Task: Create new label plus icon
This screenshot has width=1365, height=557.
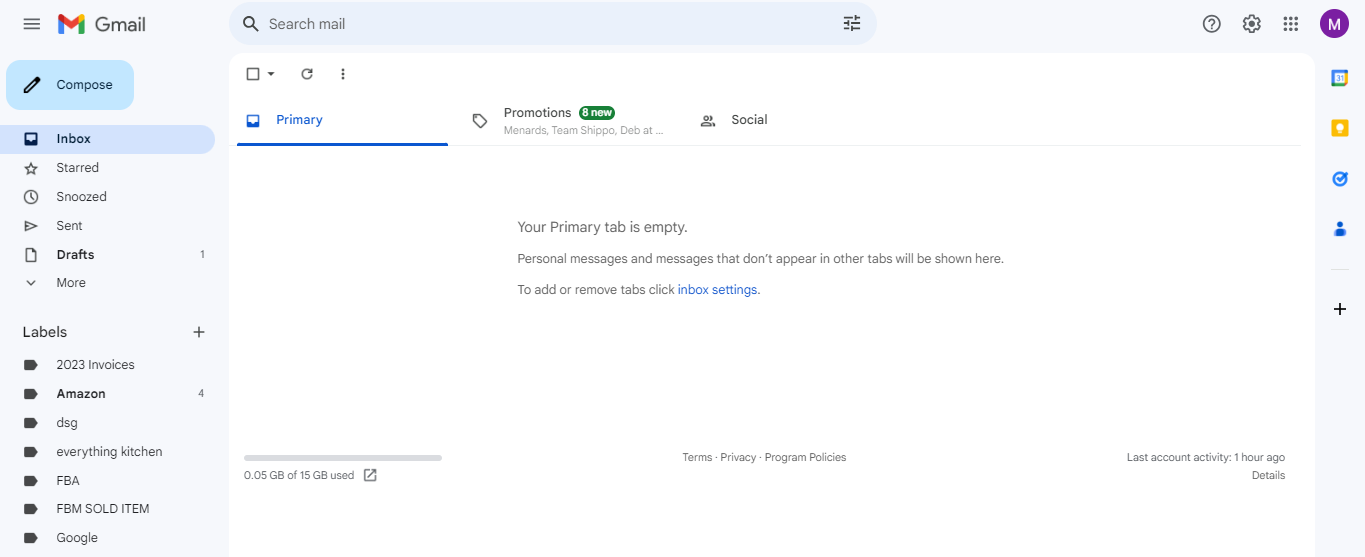Action: click(x=199, y=332)
